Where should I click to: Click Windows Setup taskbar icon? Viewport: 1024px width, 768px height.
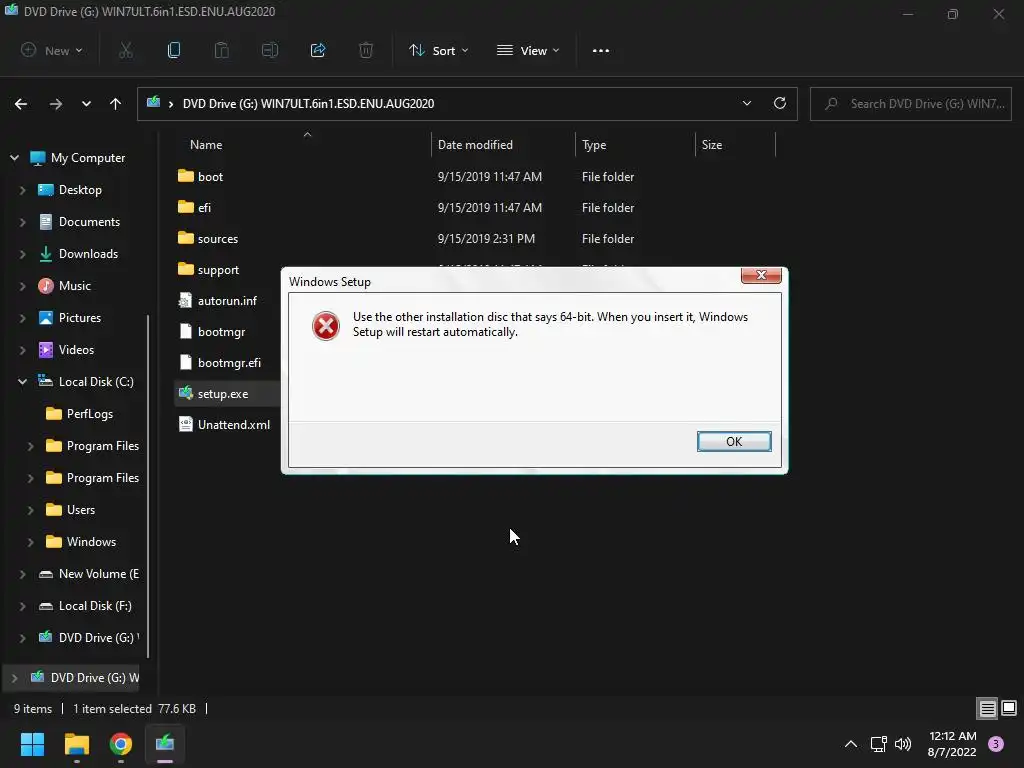pos(165,744)
